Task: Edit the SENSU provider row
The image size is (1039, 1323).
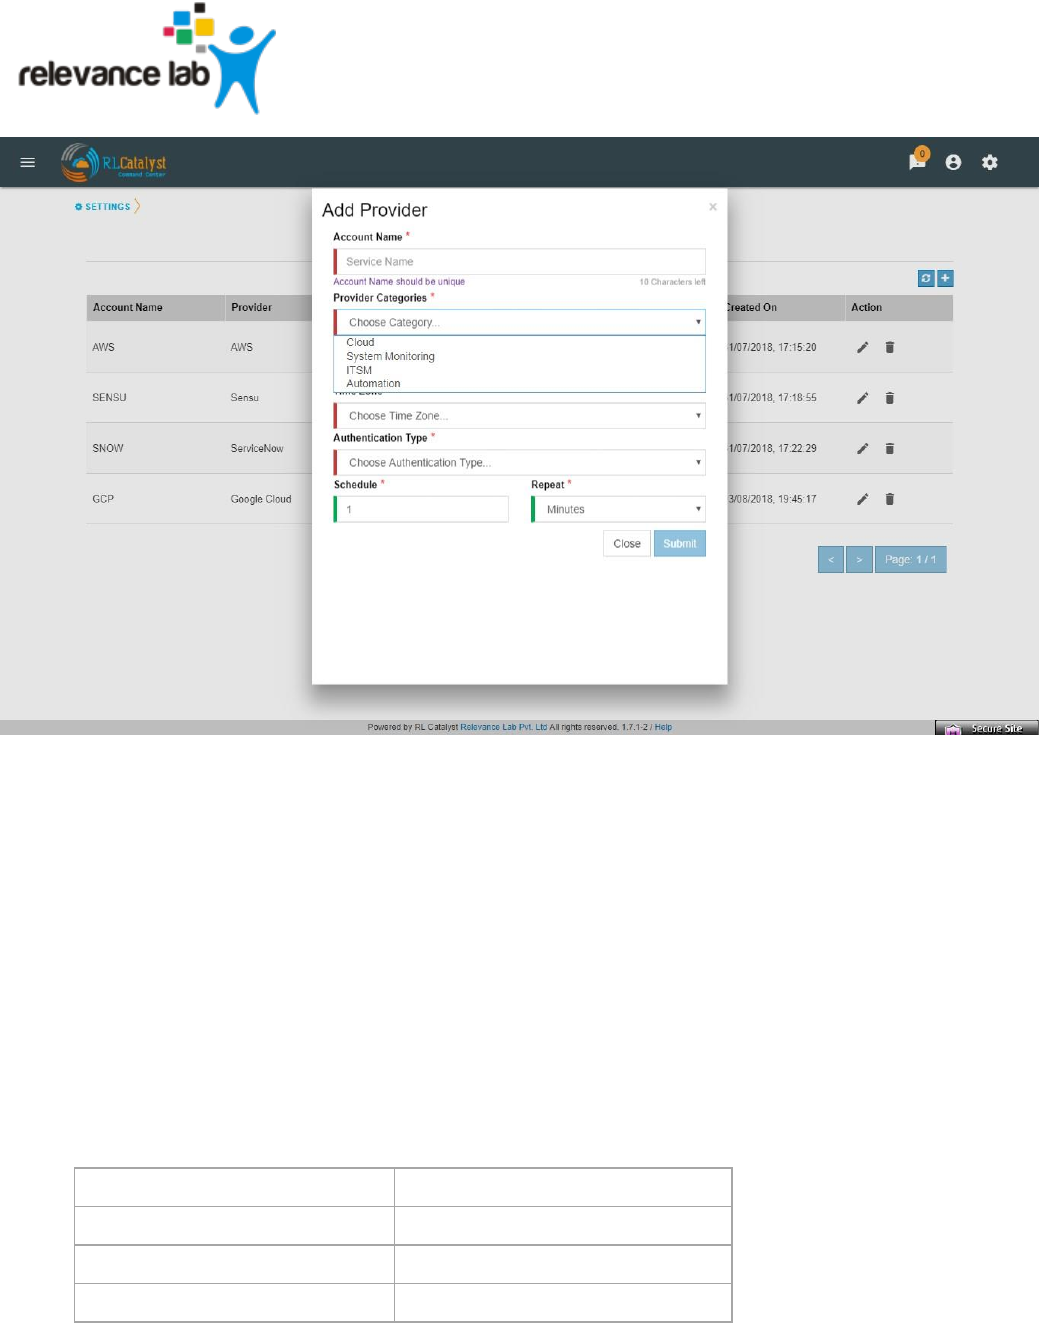Action: click(862, 398)
